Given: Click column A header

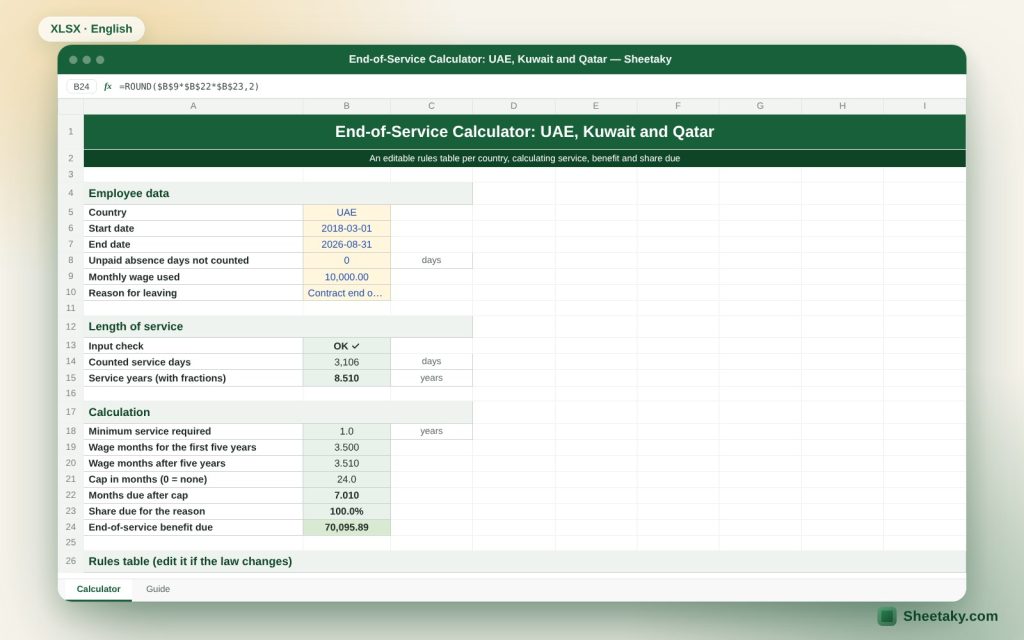Looking at the screenshot, I should [x=193, y=106].
